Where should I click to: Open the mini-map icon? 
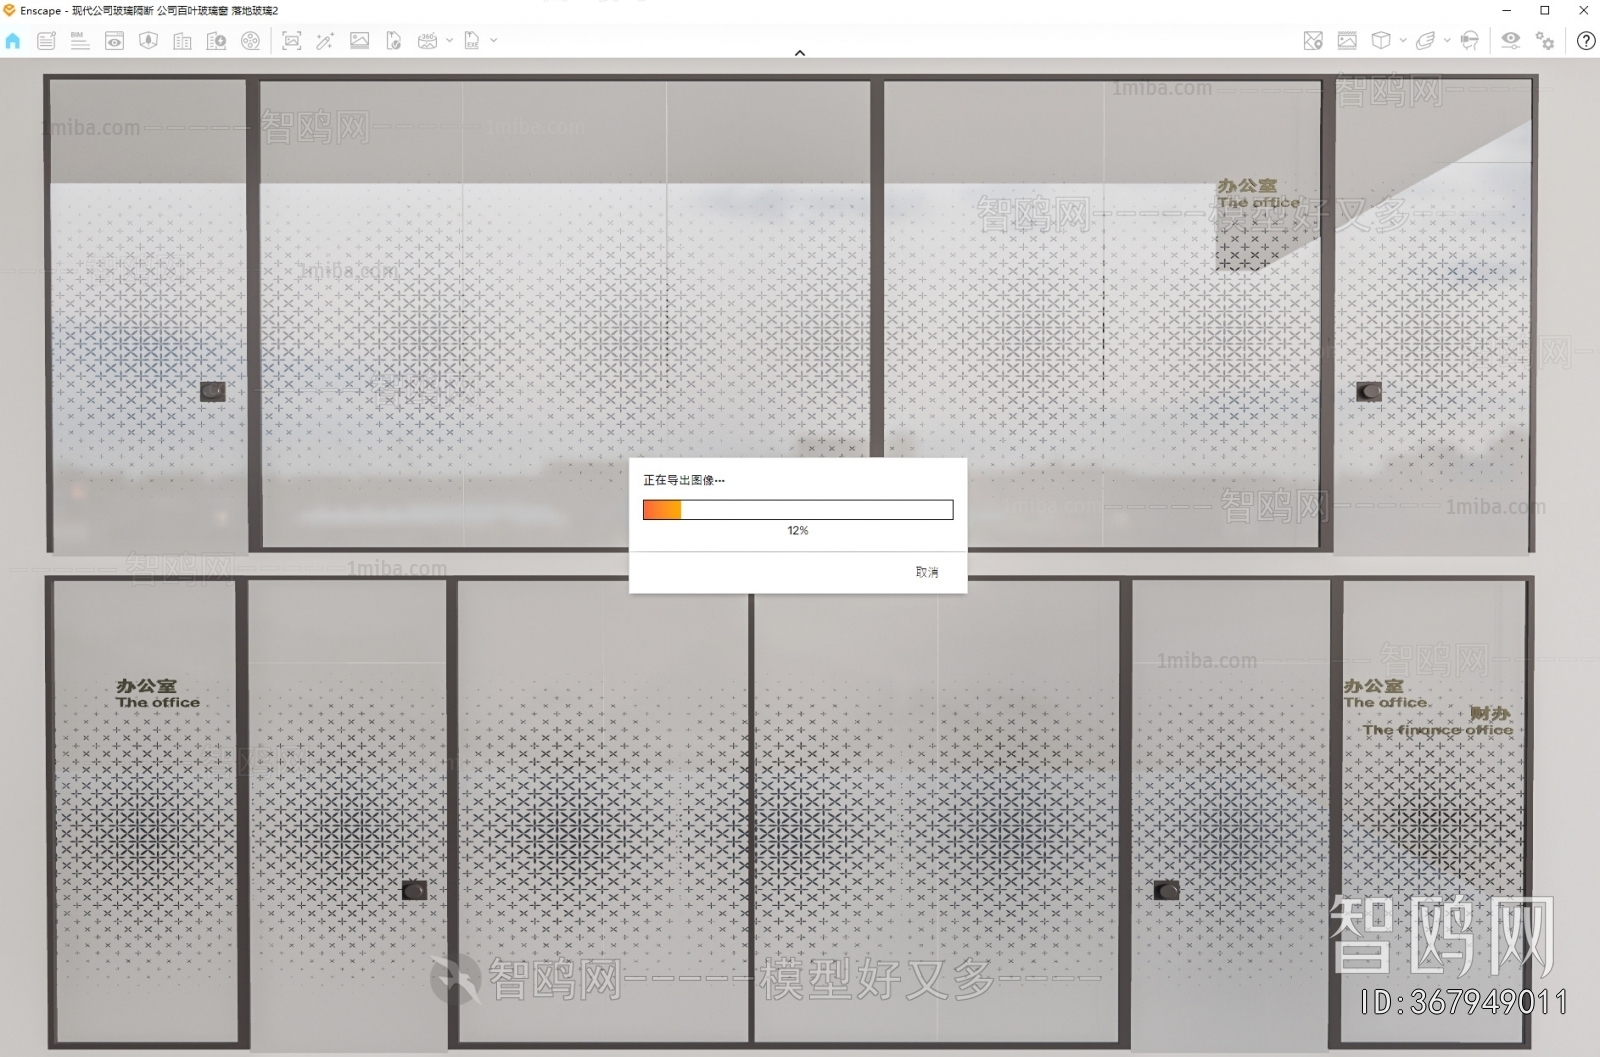1313,41
